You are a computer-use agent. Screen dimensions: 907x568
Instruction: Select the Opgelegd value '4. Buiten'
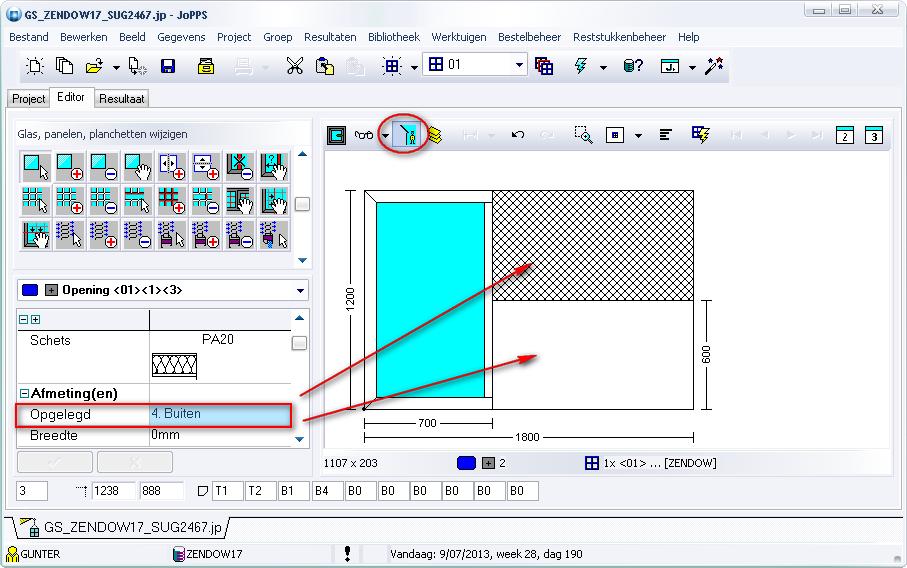[x=220, y=414]
